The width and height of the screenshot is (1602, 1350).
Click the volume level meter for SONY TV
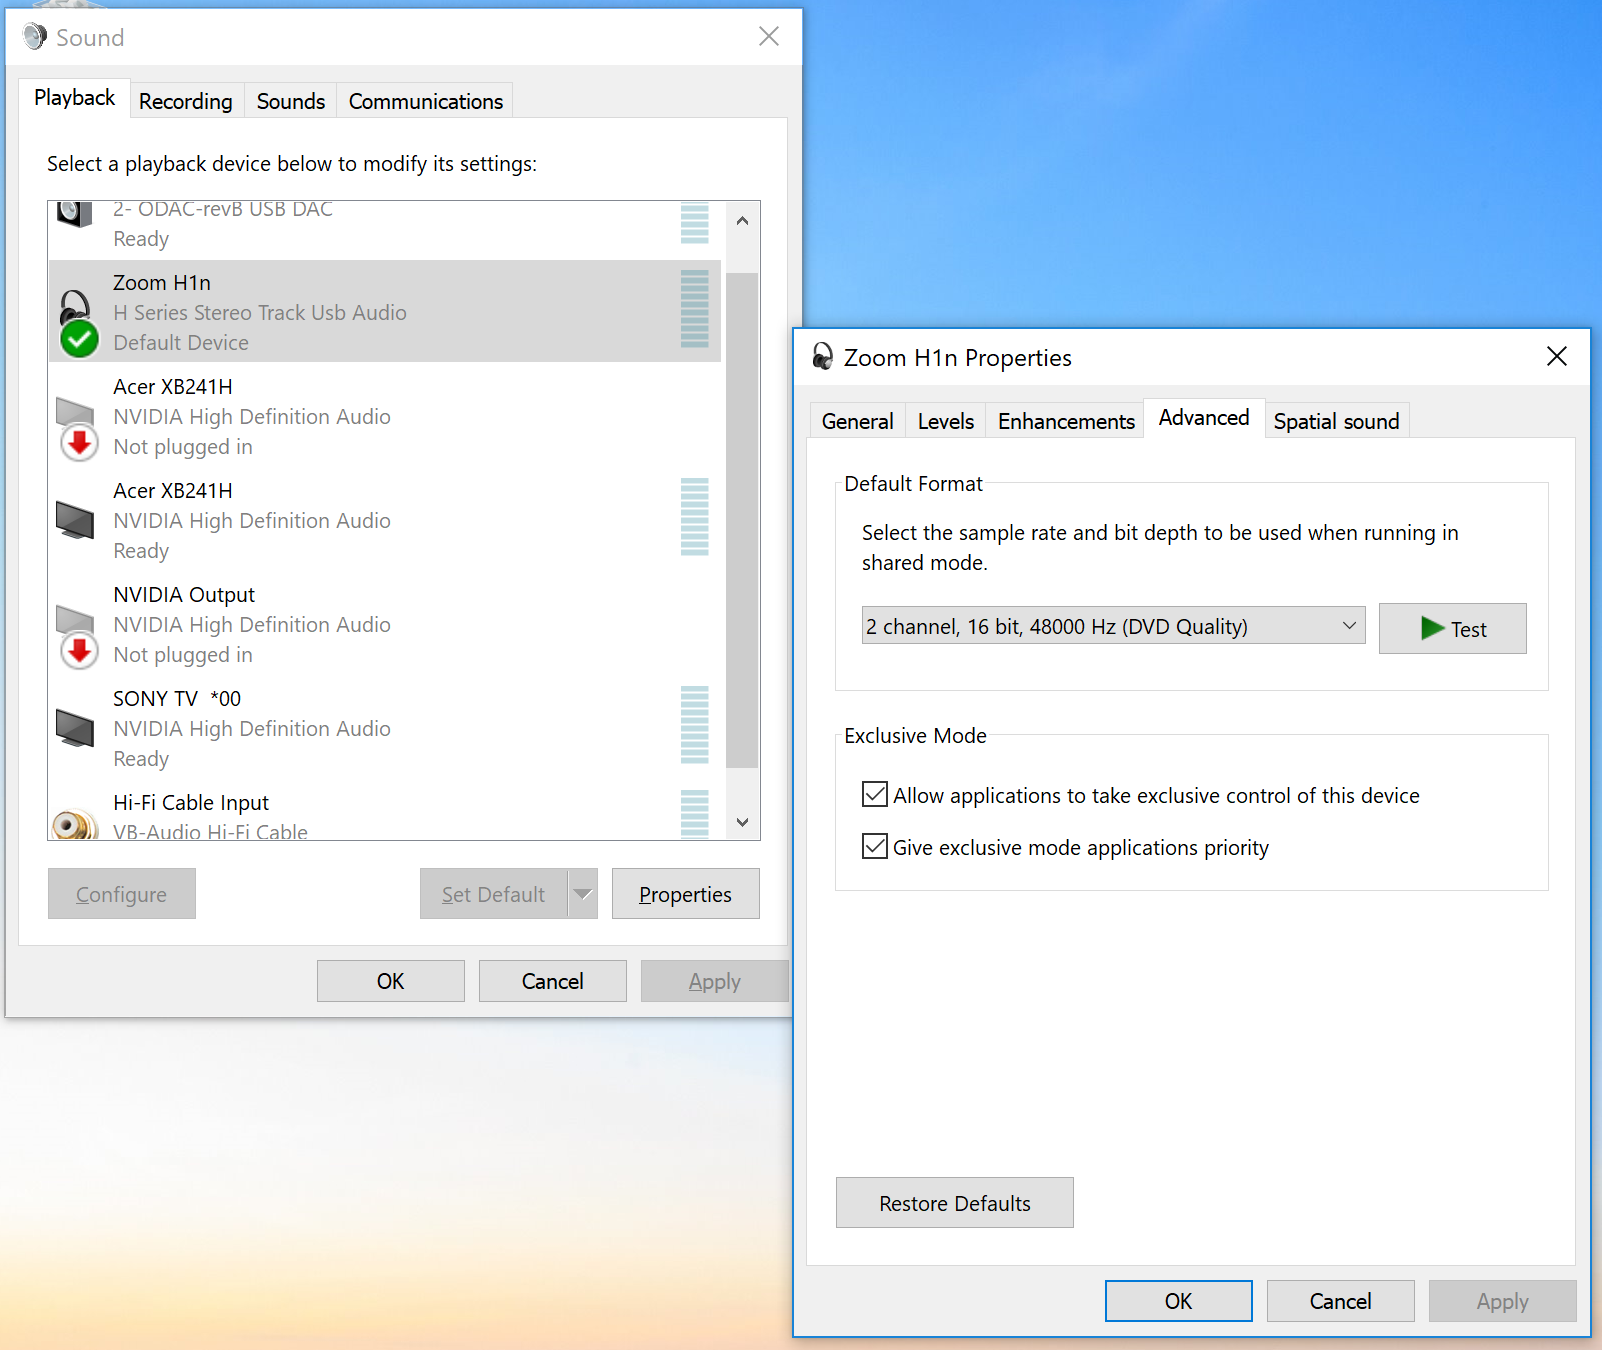[x=694, y=725]
